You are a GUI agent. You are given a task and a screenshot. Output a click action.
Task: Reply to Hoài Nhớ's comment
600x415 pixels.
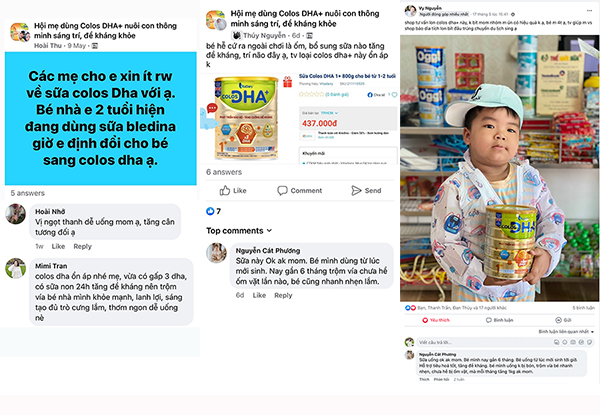(82, 246)
